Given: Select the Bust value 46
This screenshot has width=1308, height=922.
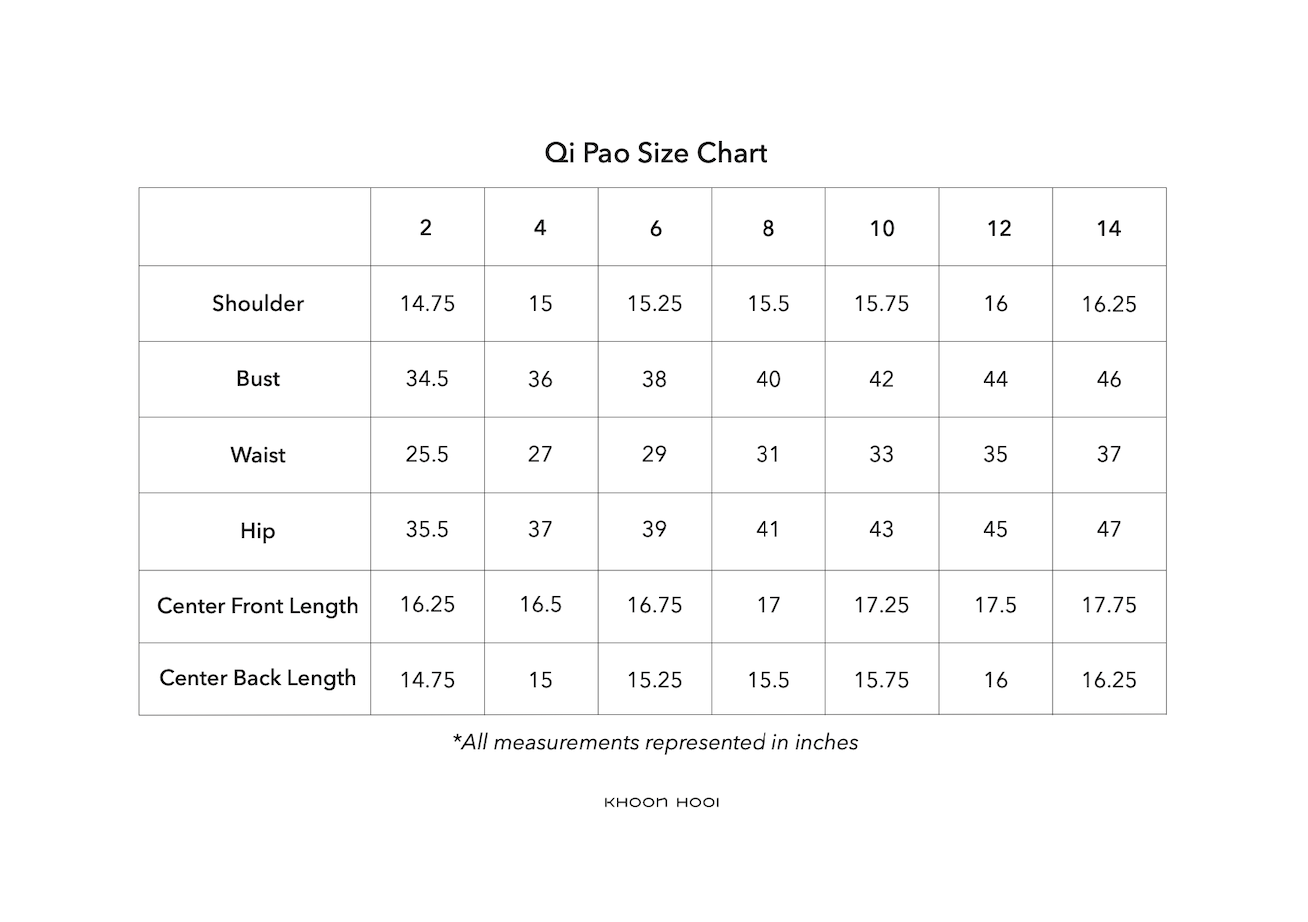Looking at the screenshot, I should click(x=1109, y=379).
